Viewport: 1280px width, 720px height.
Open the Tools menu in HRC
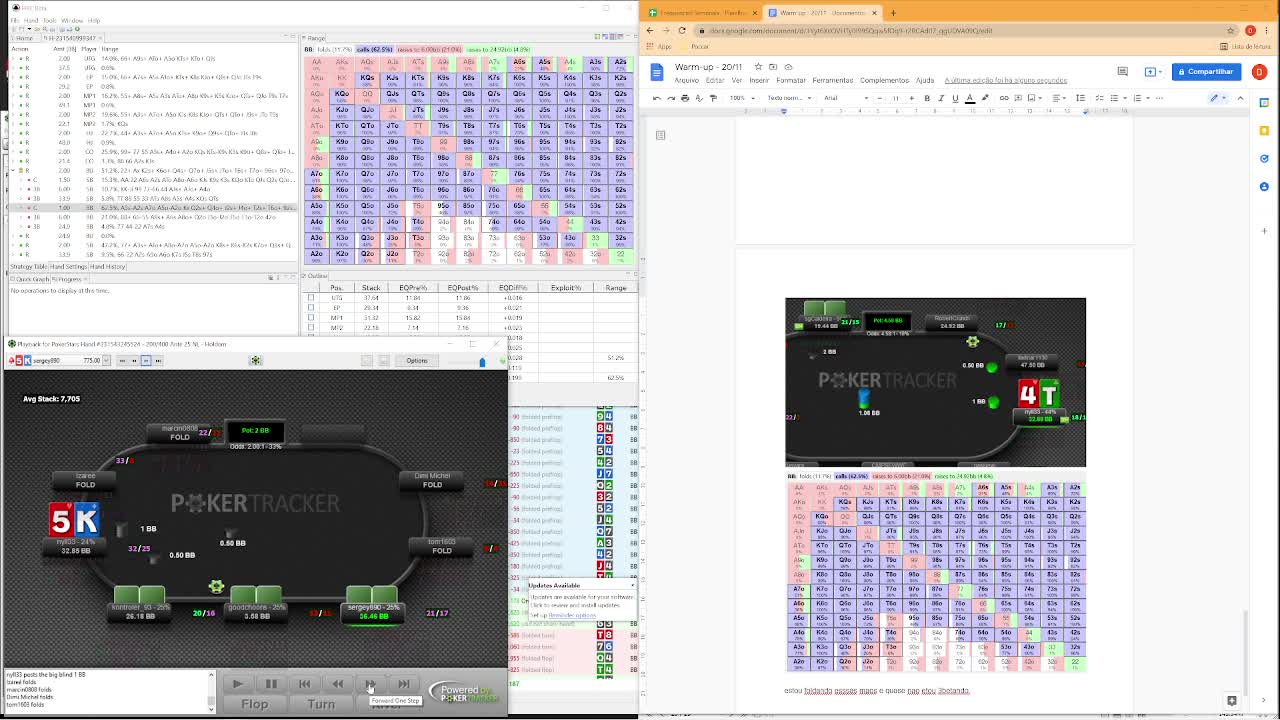point(49,20)
